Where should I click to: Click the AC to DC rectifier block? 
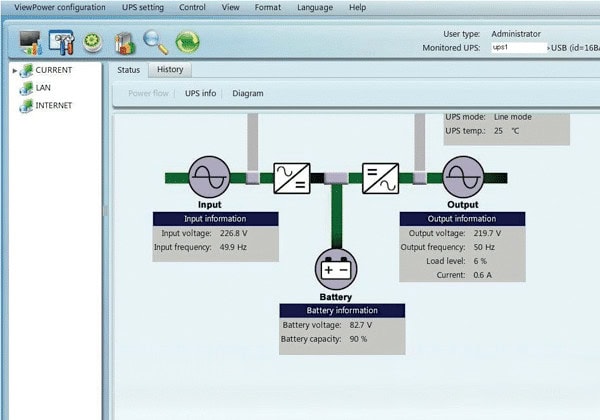pyautogui.click(x=292, y=178)
